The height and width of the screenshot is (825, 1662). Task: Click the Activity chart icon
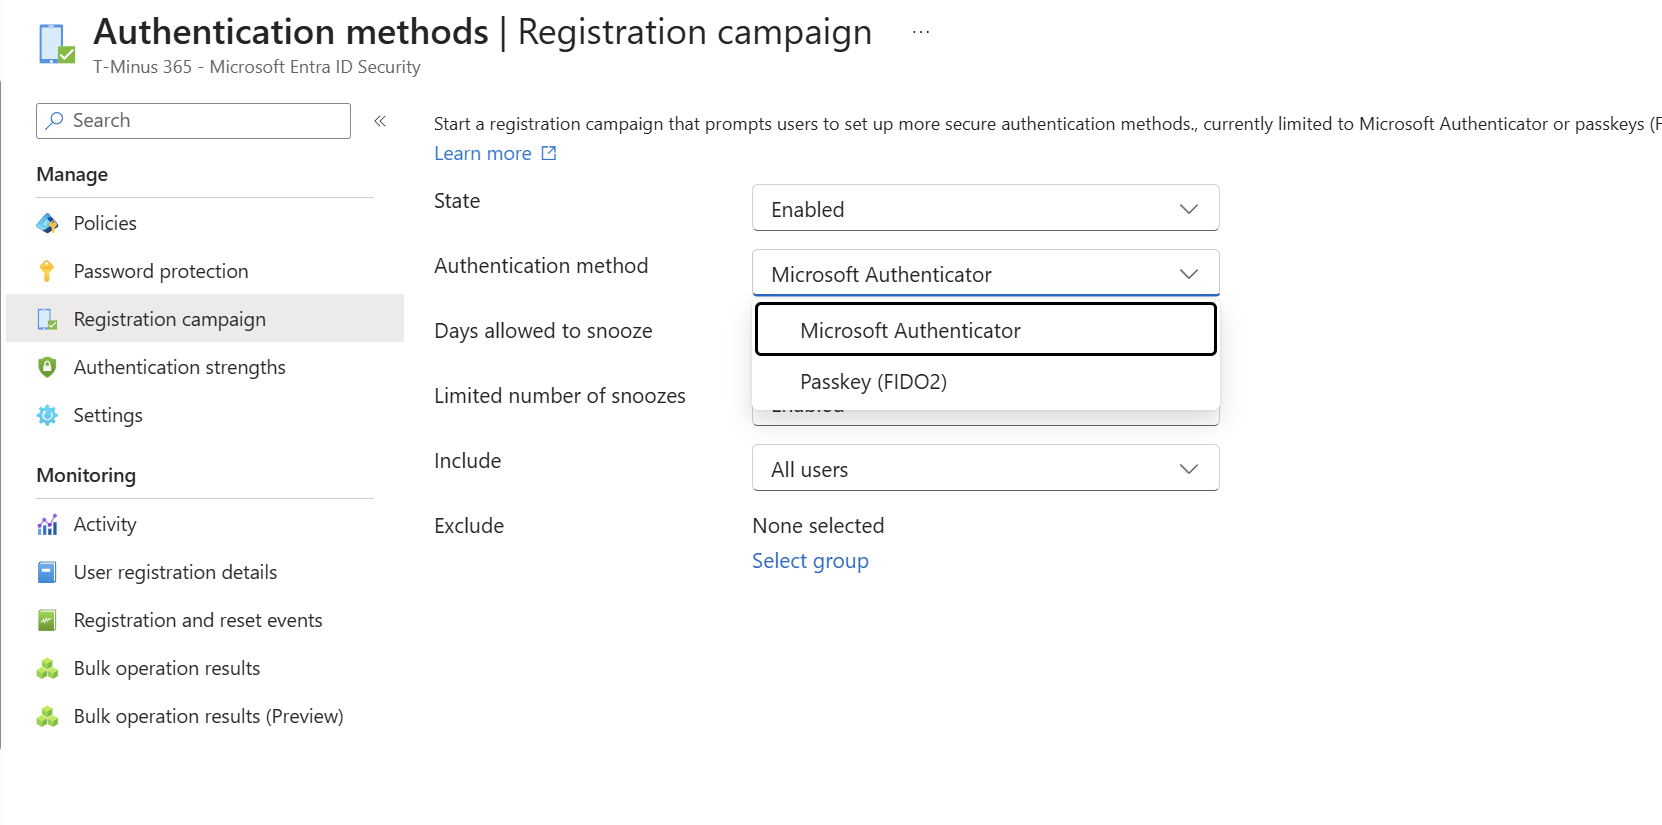pyautogui.click(x=47, y=524)
